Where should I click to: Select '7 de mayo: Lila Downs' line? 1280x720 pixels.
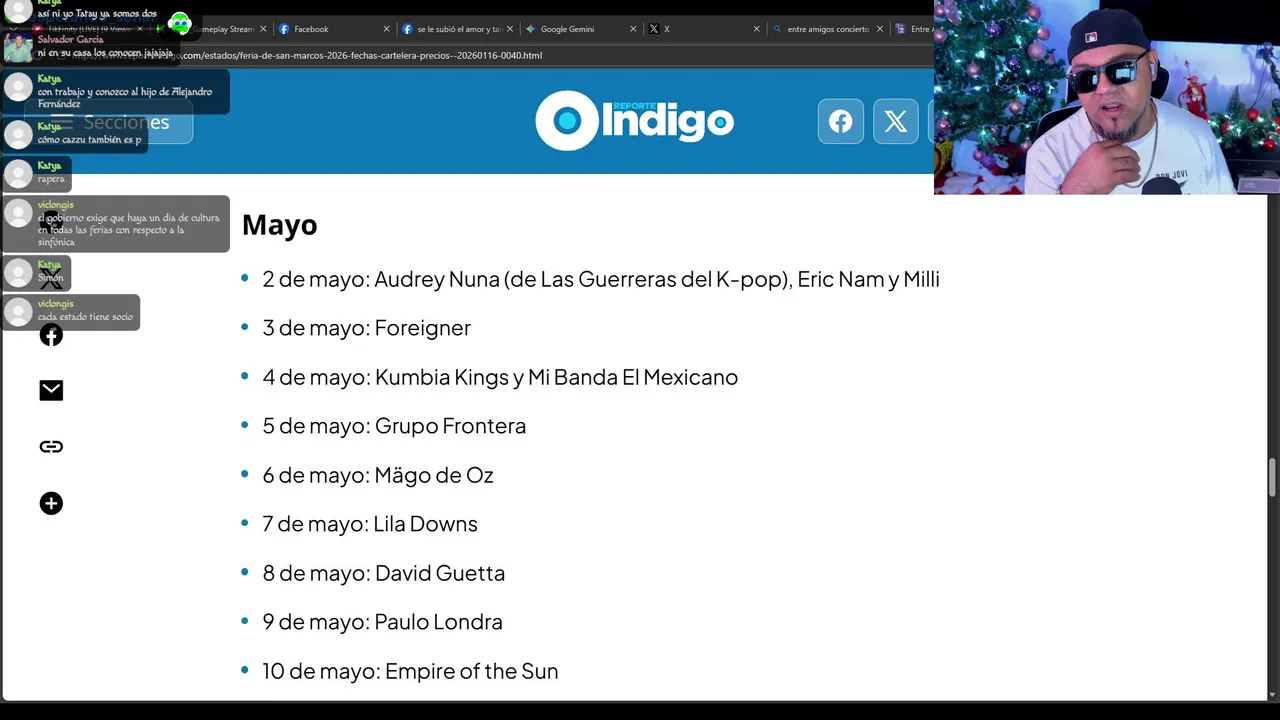[370, 524]
